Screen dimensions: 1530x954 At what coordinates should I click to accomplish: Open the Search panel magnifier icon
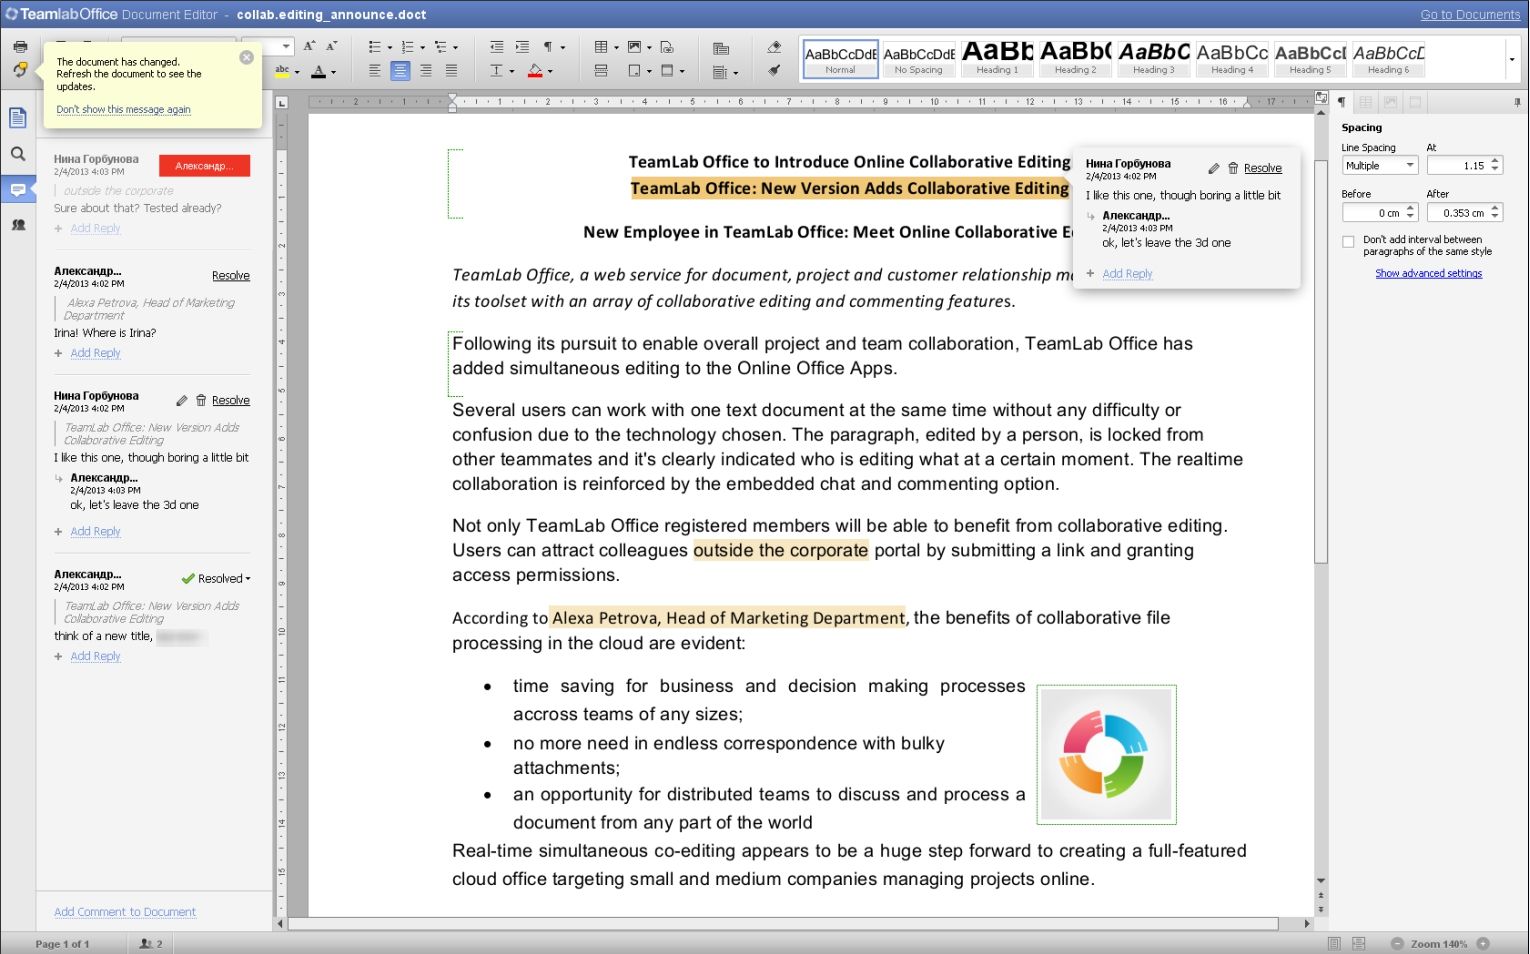click(18, 154)
